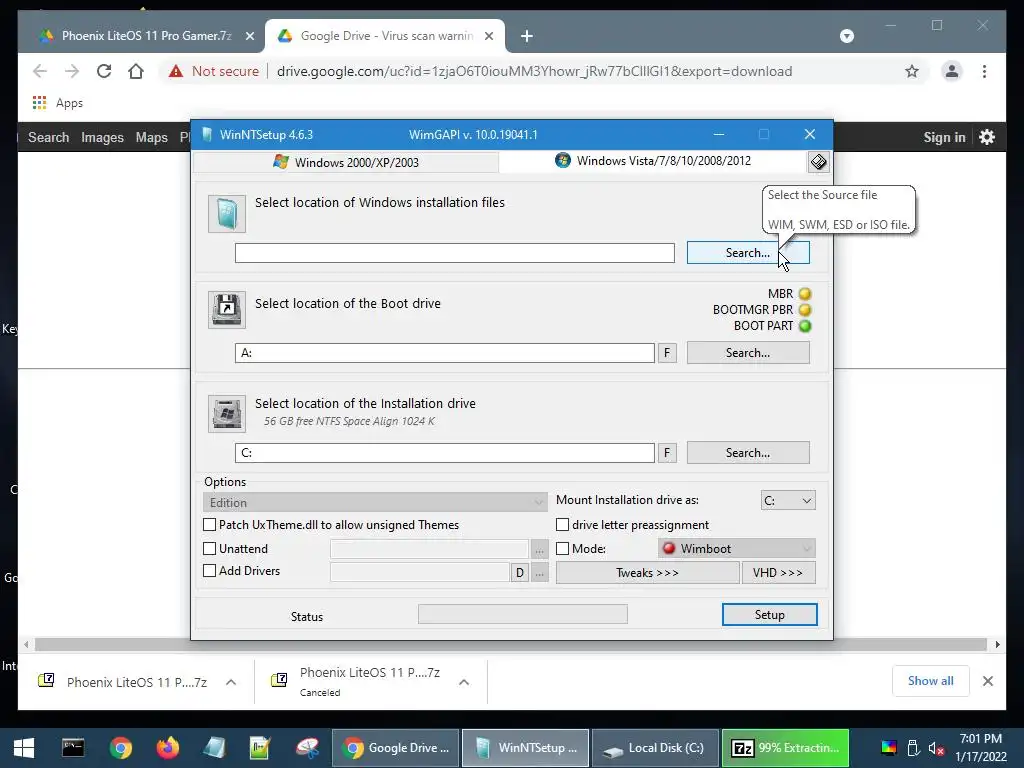Click the WinNTSetup title bar app icon
Viewport: 1024px width, 768px height.
click(206, 135)
